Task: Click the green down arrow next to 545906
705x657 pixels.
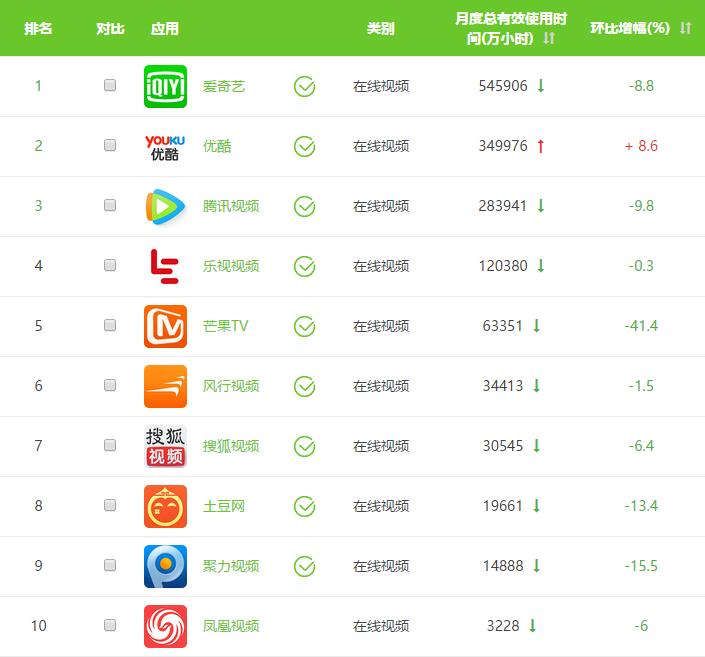Action: (x=541, y=85)
